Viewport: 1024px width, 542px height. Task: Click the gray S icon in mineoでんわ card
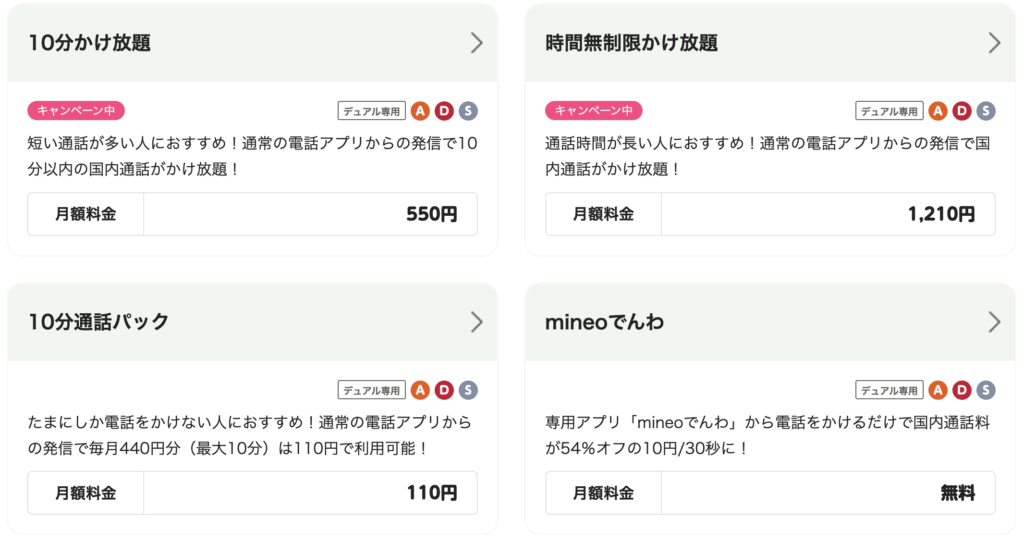(x=985, y=391)
